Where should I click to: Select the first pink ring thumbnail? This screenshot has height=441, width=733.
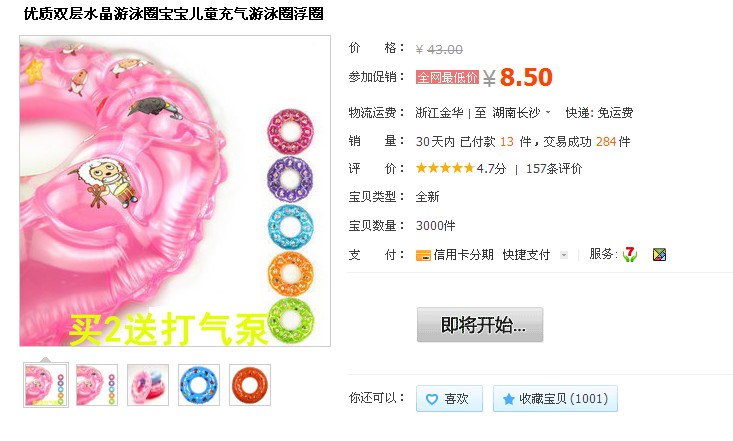46,385
